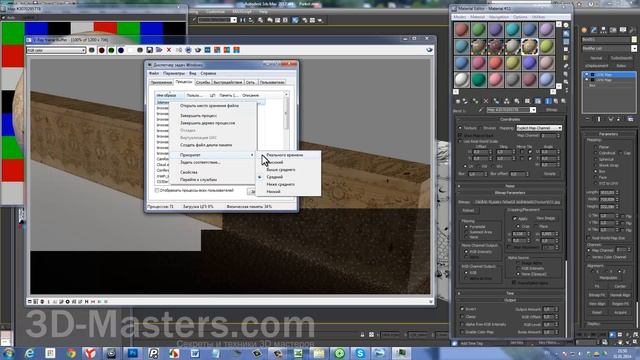Screen dimensions: 640x360
Task: Click Go to Parent icon in Material Editor
Action: tap(556, 101)
